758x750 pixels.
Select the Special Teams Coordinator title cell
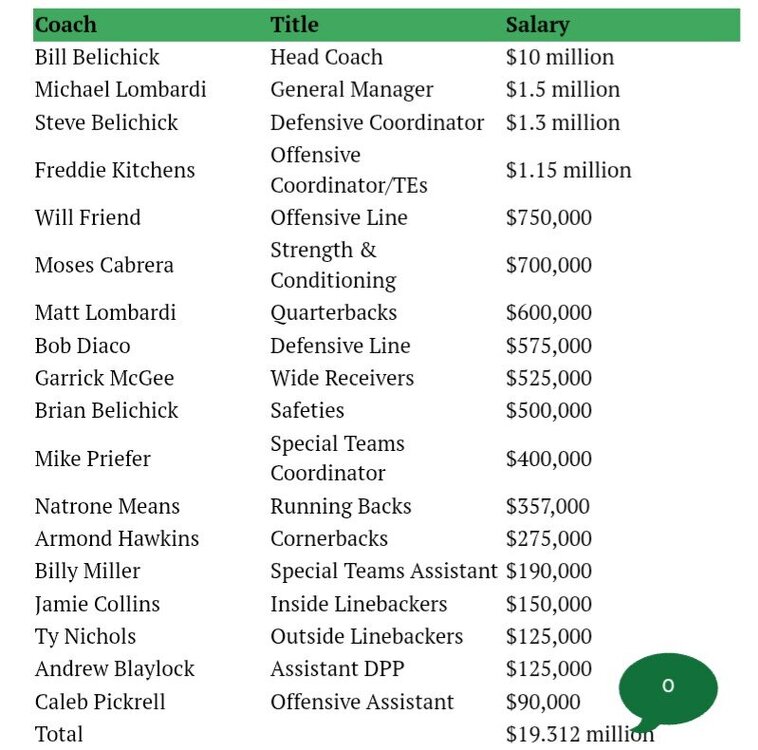[x=337, y=458]
